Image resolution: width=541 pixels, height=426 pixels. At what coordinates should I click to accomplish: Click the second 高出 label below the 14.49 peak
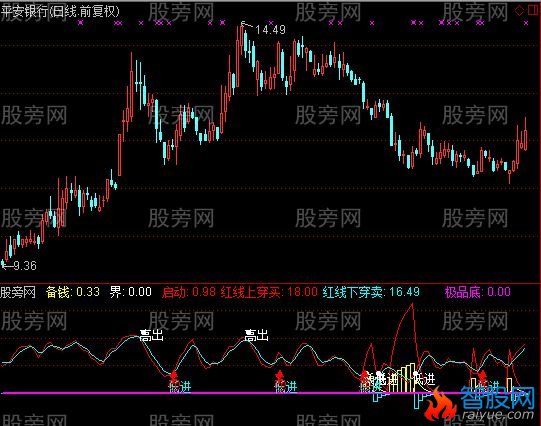256,335
